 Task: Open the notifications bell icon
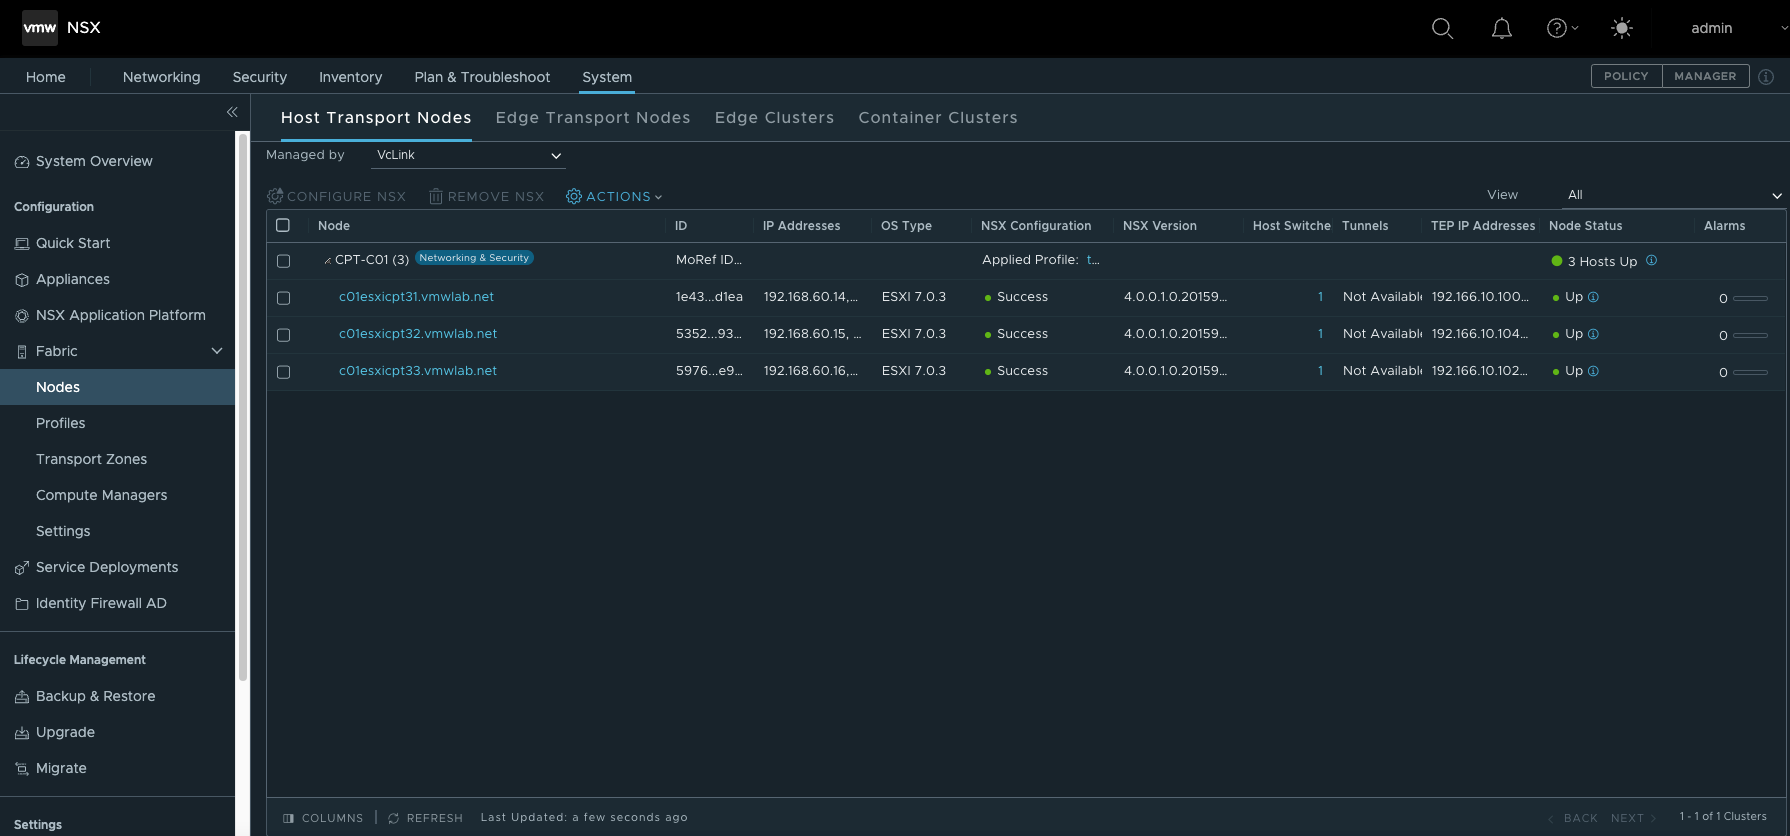point(1501,28)
